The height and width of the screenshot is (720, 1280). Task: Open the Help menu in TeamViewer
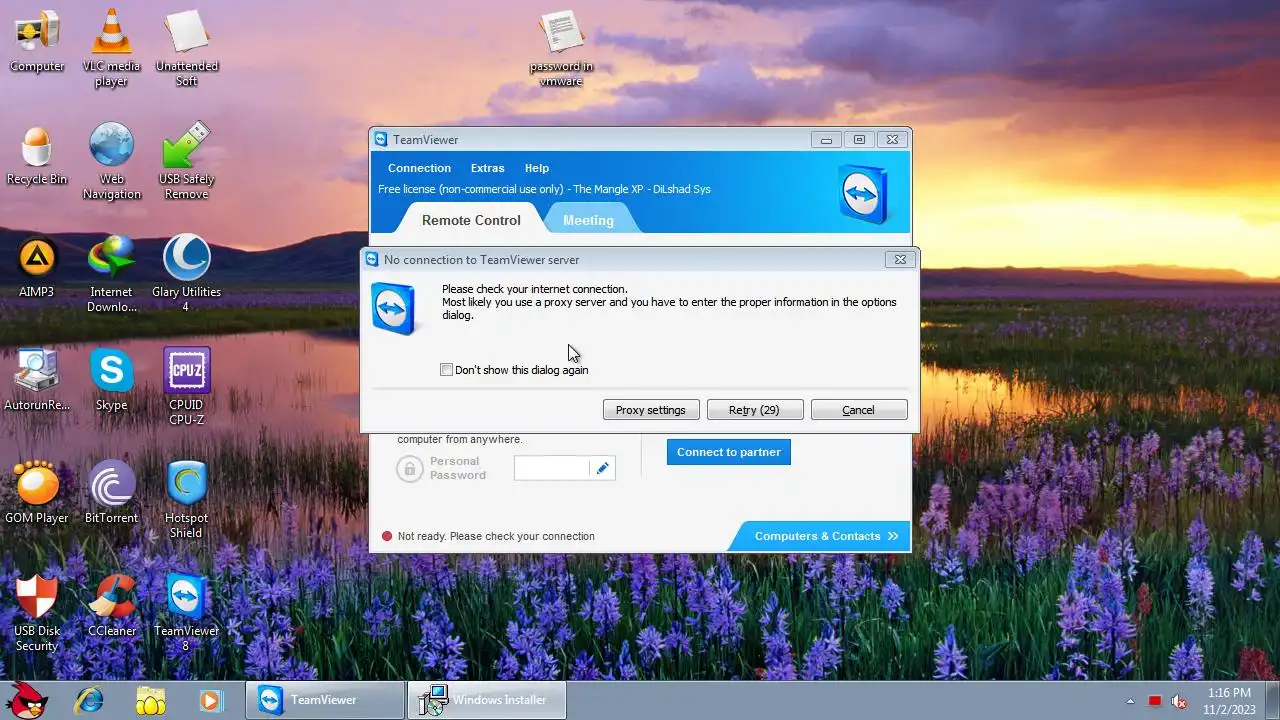(537, 168)
